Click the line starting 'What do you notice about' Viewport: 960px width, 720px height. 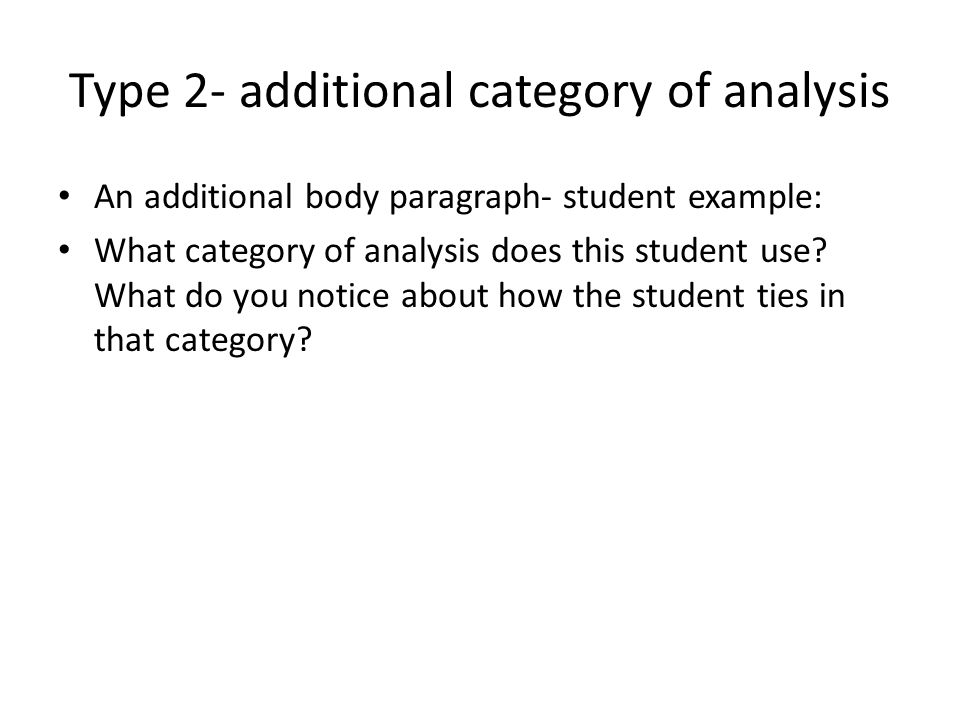[x=470, y=296]
